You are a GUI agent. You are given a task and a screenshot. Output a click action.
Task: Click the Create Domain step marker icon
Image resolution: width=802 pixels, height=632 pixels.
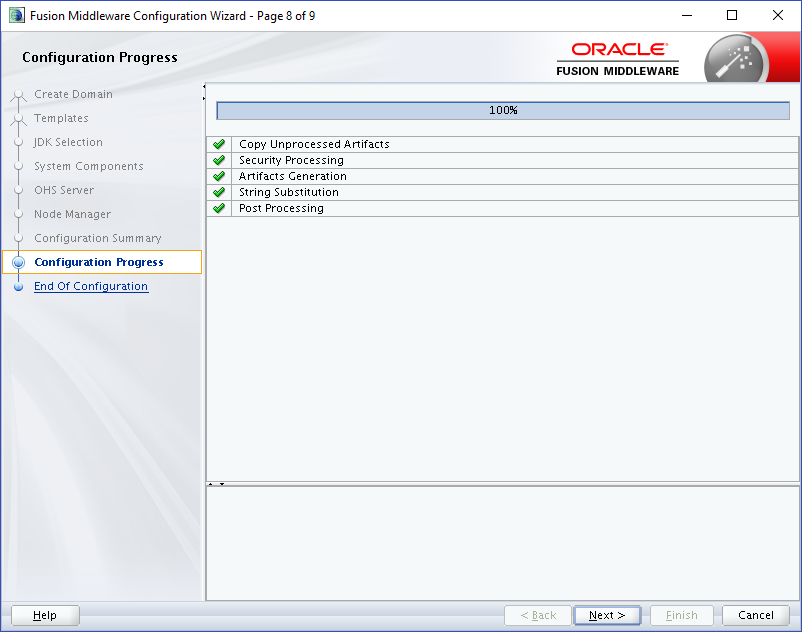(x=18, y=95)
